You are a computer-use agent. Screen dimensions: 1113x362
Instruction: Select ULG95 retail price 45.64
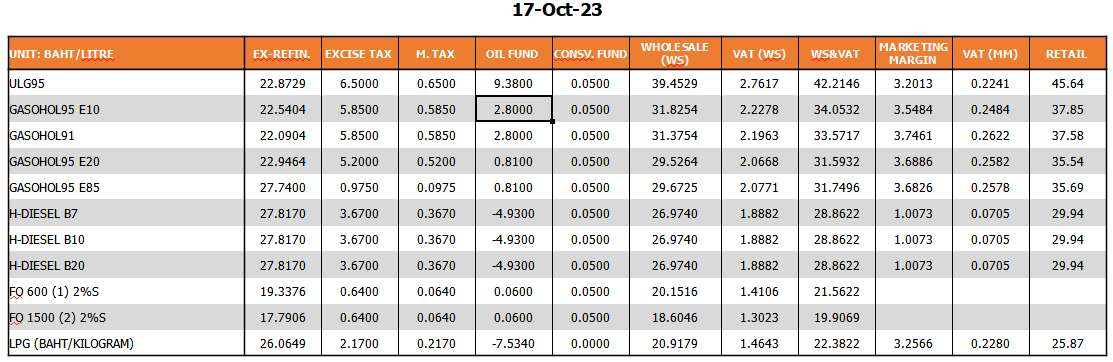point(1070,84)
